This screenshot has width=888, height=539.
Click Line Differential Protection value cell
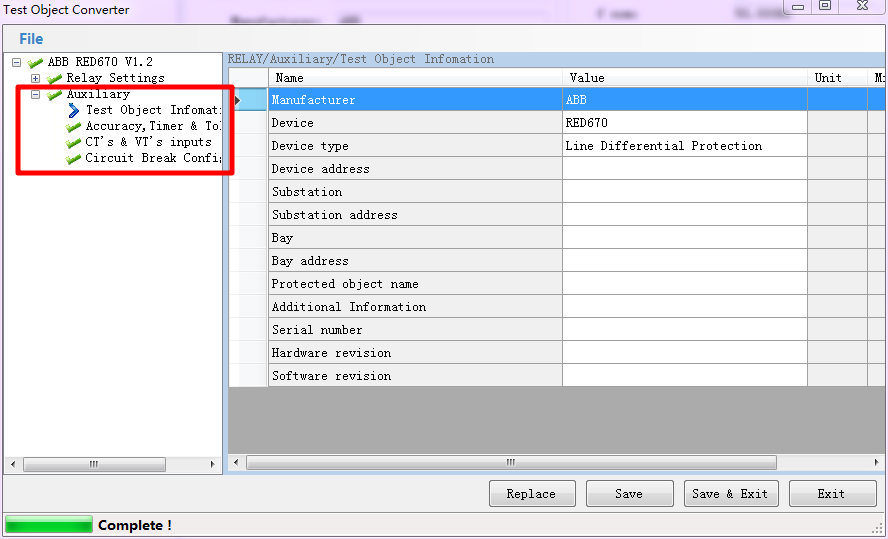click(x=685, y=146)
